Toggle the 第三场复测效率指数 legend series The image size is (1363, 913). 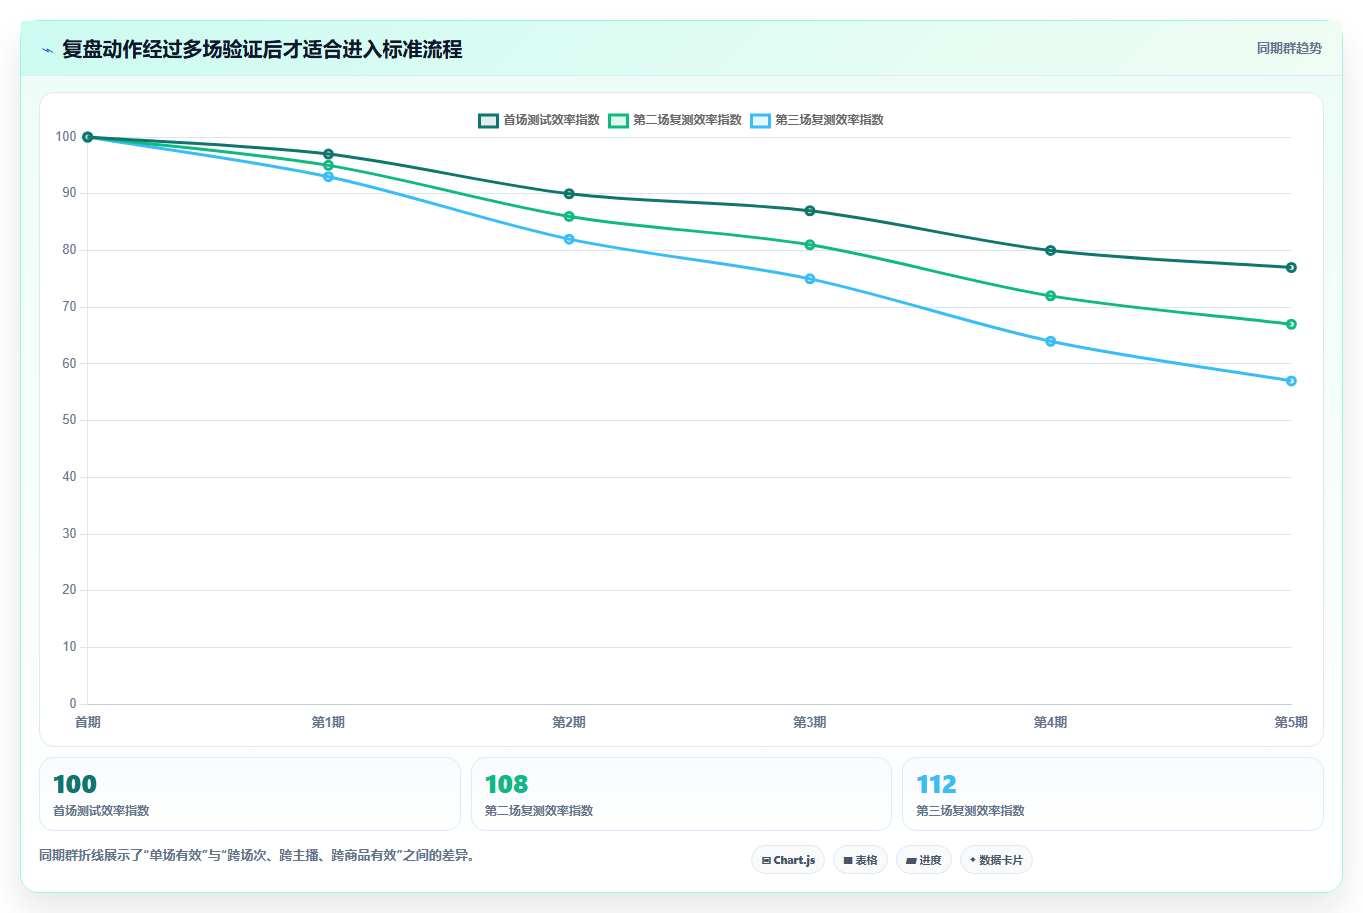point(817,120)
